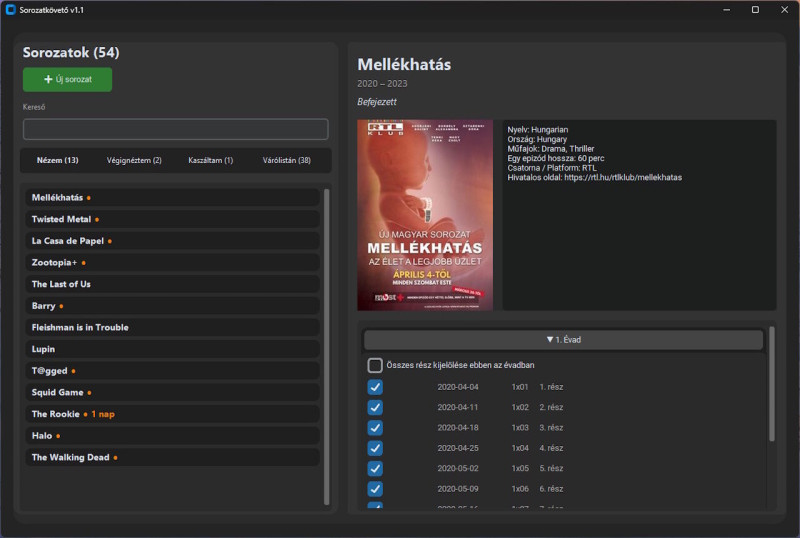Uncheck episode 1x02 watched checkbox
Image resolution: width=800 pixels, height=538 pixels.
[x=375, y=408]
